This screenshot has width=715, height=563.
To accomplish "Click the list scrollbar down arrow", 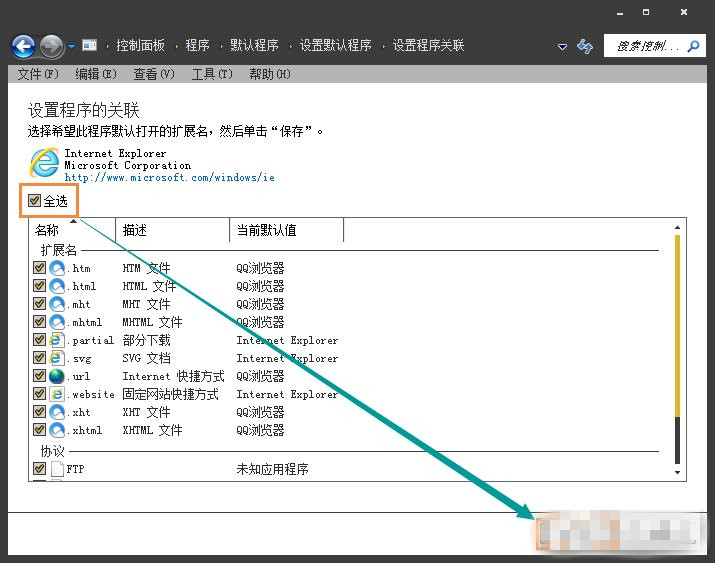I will pyautogui.click(x=678, y=473).
